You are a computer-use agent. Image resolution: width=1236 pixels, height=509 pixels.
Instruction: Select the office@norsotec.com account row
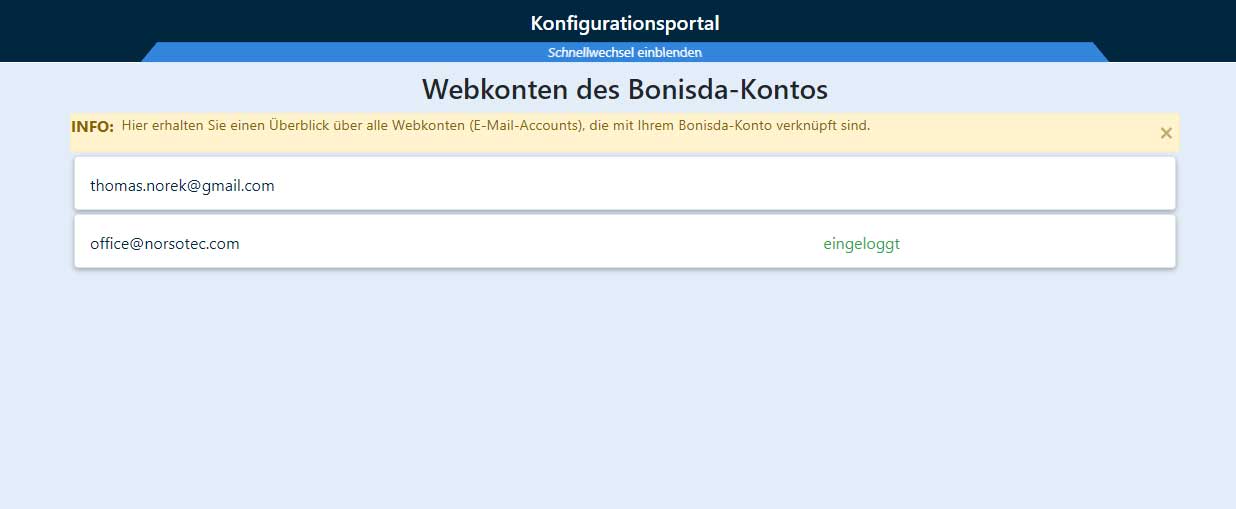click(x=625, y=242)
